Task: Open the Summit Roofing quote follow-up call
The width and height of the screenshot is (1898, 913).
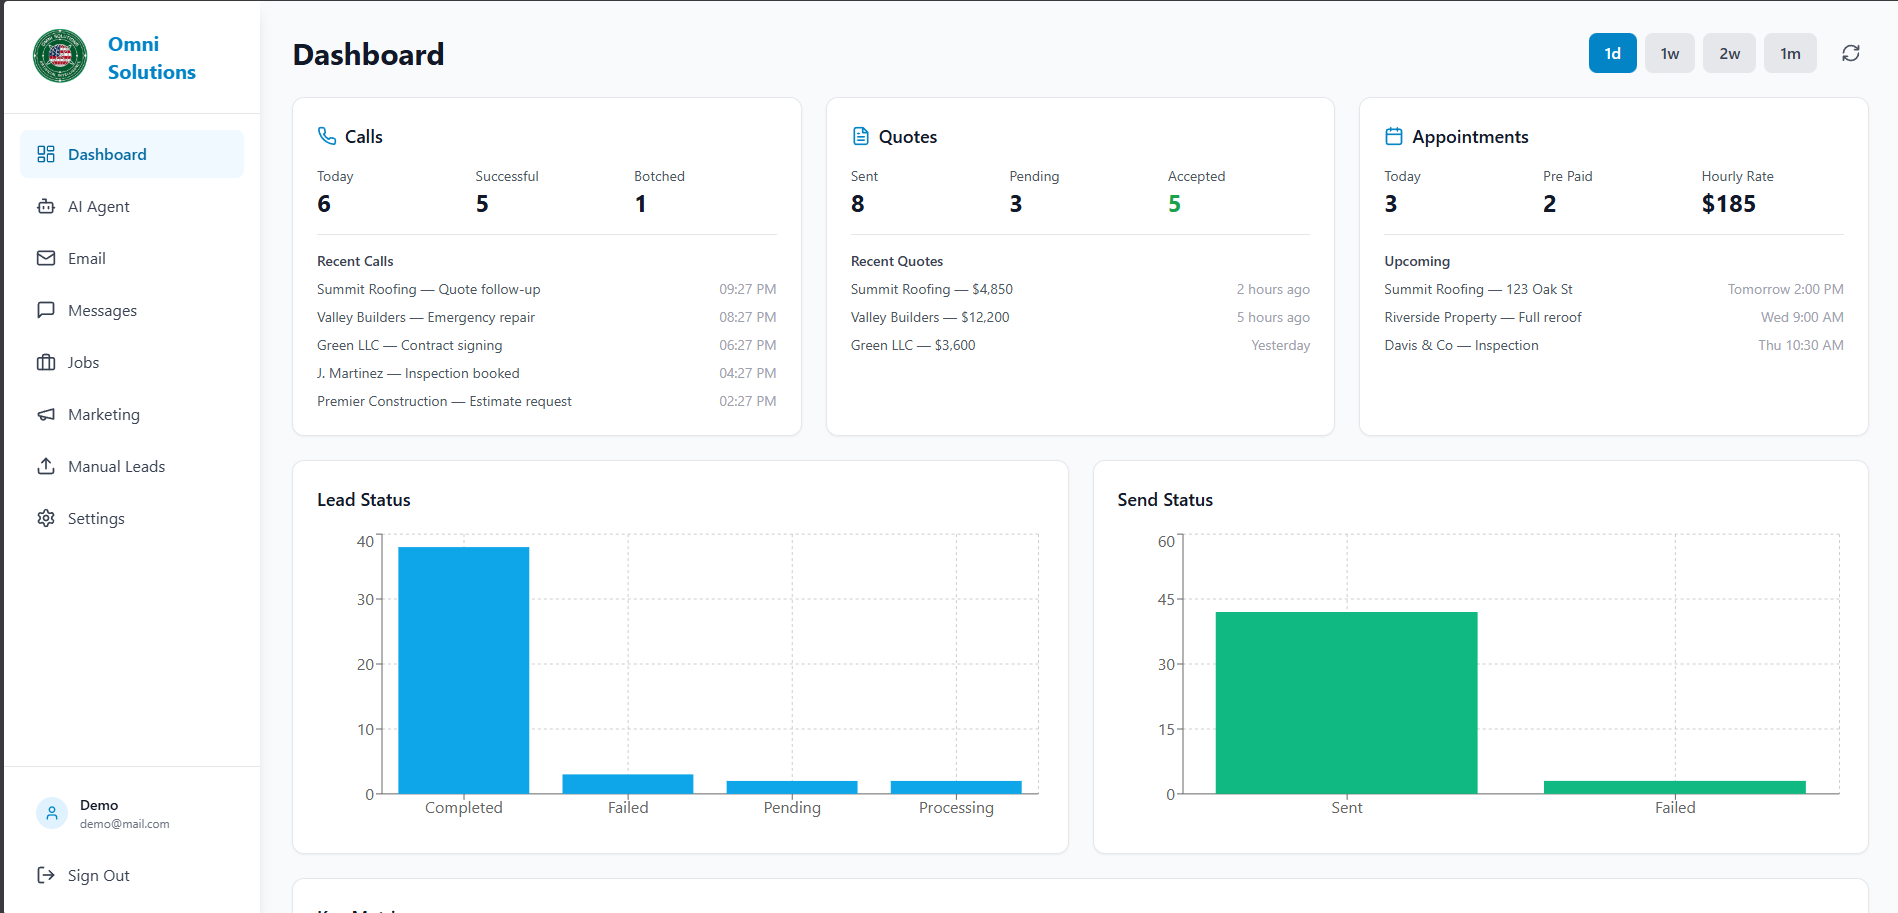Action: click(x=428, y=289)
